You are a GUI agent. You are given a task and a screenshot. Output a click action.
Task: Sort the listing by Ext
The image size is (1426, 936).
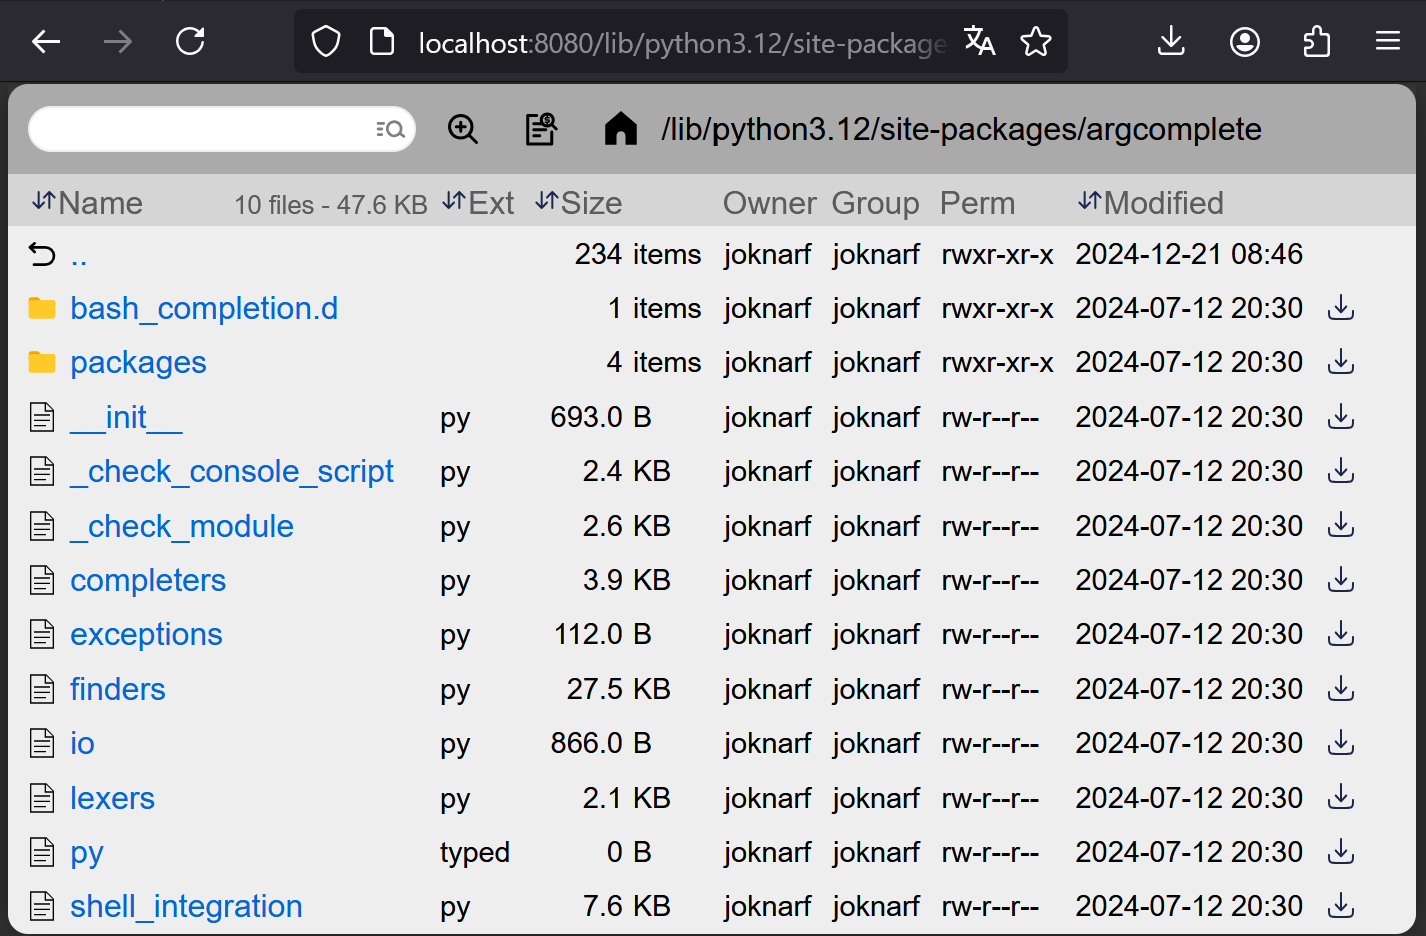[478, 203]
